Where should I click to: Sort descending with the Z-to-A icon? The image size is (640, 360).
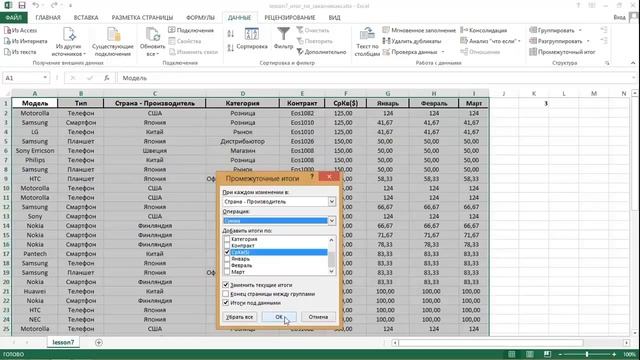coord(231,48)
